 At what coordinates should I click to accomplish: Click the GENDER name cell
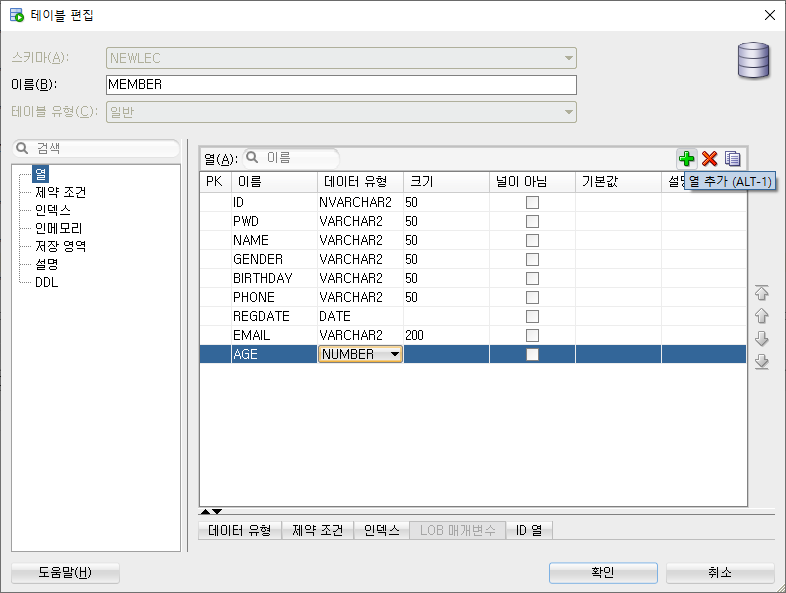274,260
